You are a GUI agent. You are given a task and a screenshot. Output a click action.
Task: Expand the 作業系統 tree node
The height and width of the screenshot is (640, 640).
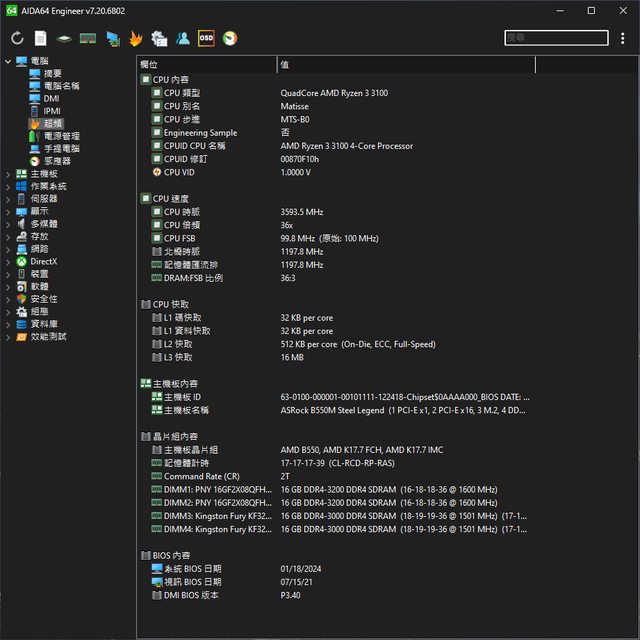pyautogui.click(x=8, y=186)
